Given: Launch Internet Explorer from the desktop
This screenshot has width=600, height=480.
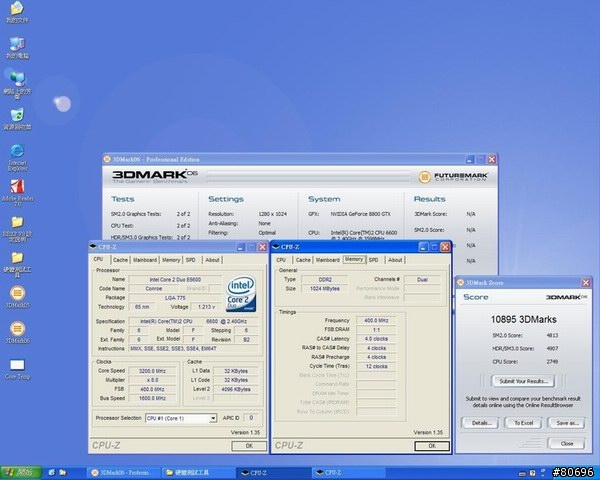Looking at the screenshot, I should 17,157.
